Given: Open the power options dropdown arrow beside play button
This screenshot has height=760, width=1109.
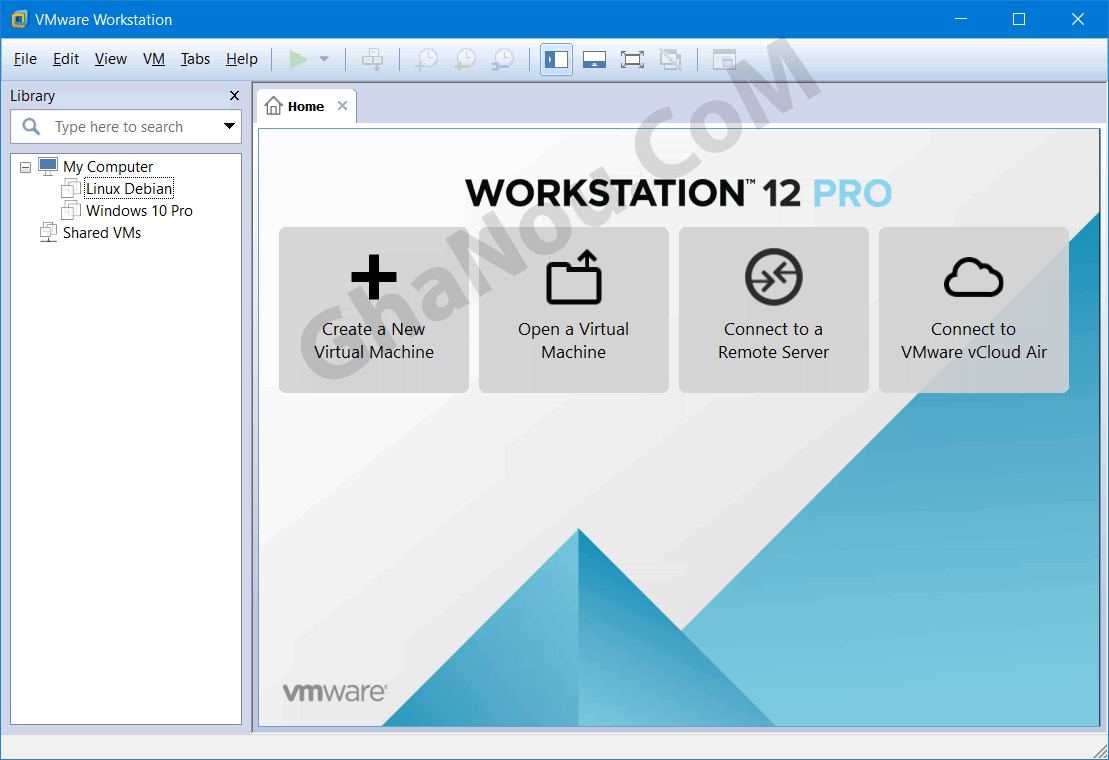Looking at the screenshot, I should tap(324, 59).
